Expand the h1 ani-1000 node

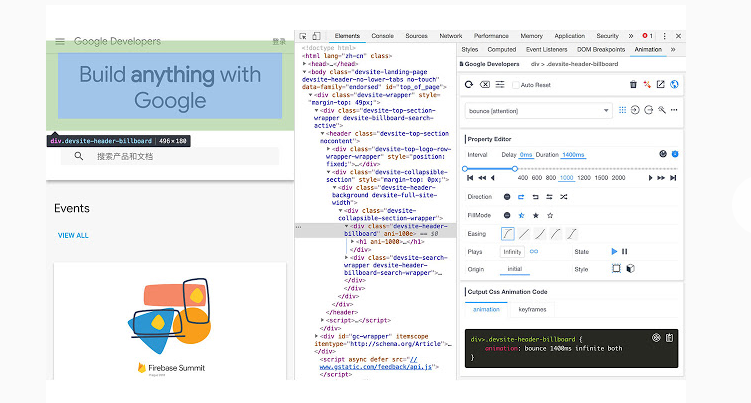353,242
